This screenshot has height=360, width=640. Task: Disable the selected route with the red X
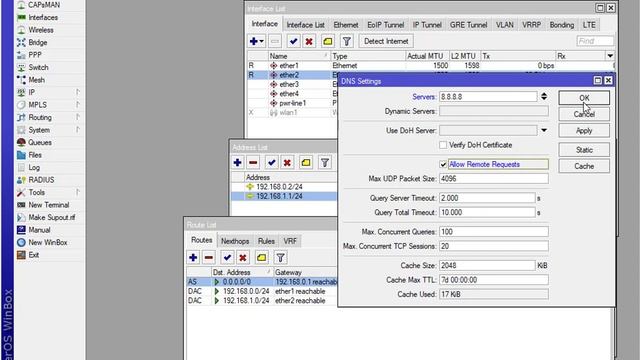point(243,258)
